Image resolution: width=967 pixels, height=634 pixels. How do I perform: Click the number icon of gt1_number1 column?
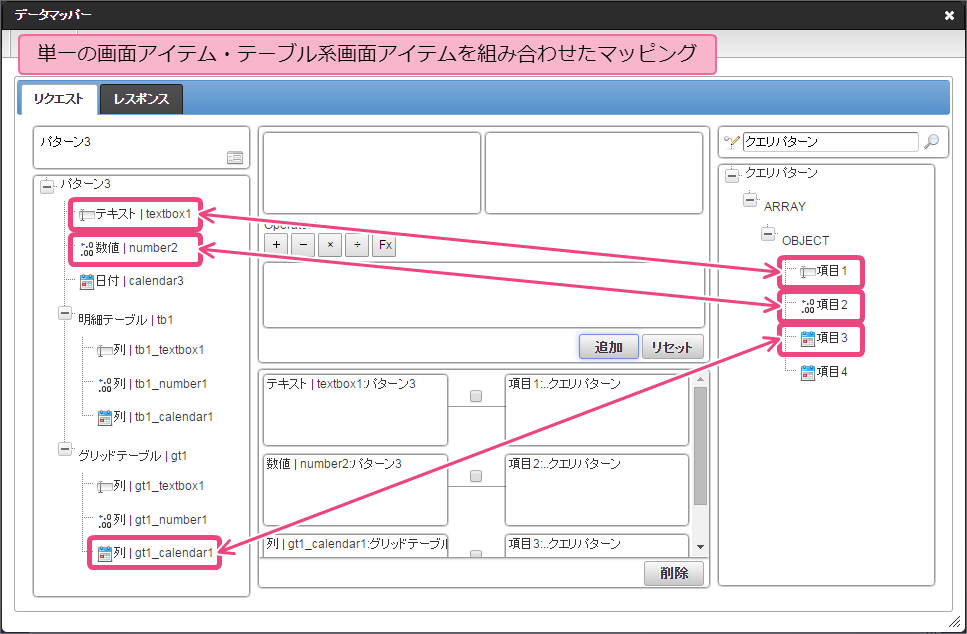pos(104,520)
